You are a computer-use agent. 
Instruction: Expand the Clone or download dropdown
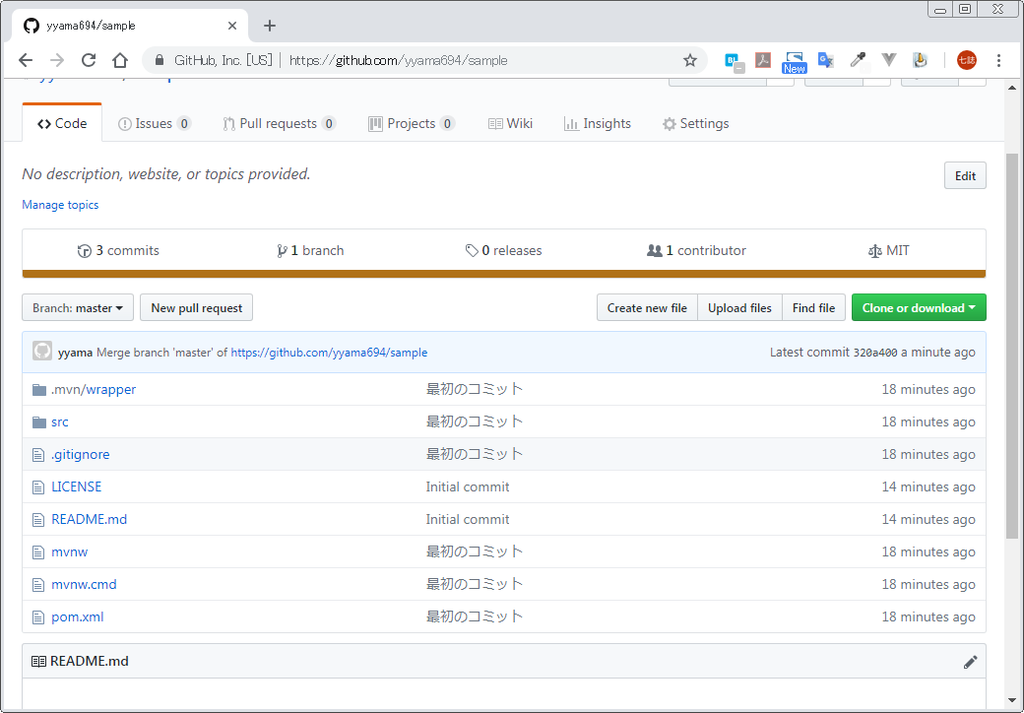click(919, 308)
